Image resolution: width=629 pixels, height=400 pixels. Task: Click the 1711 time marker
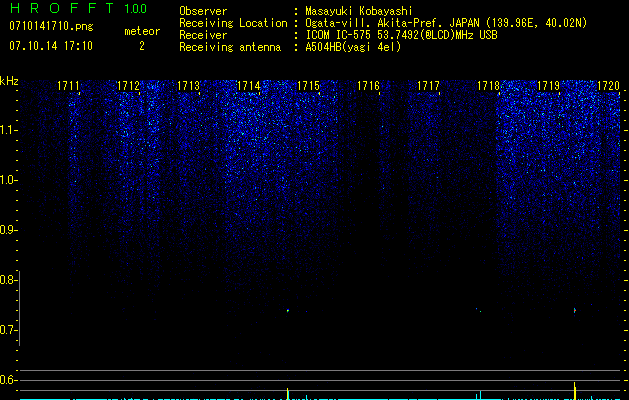point(68,86)
